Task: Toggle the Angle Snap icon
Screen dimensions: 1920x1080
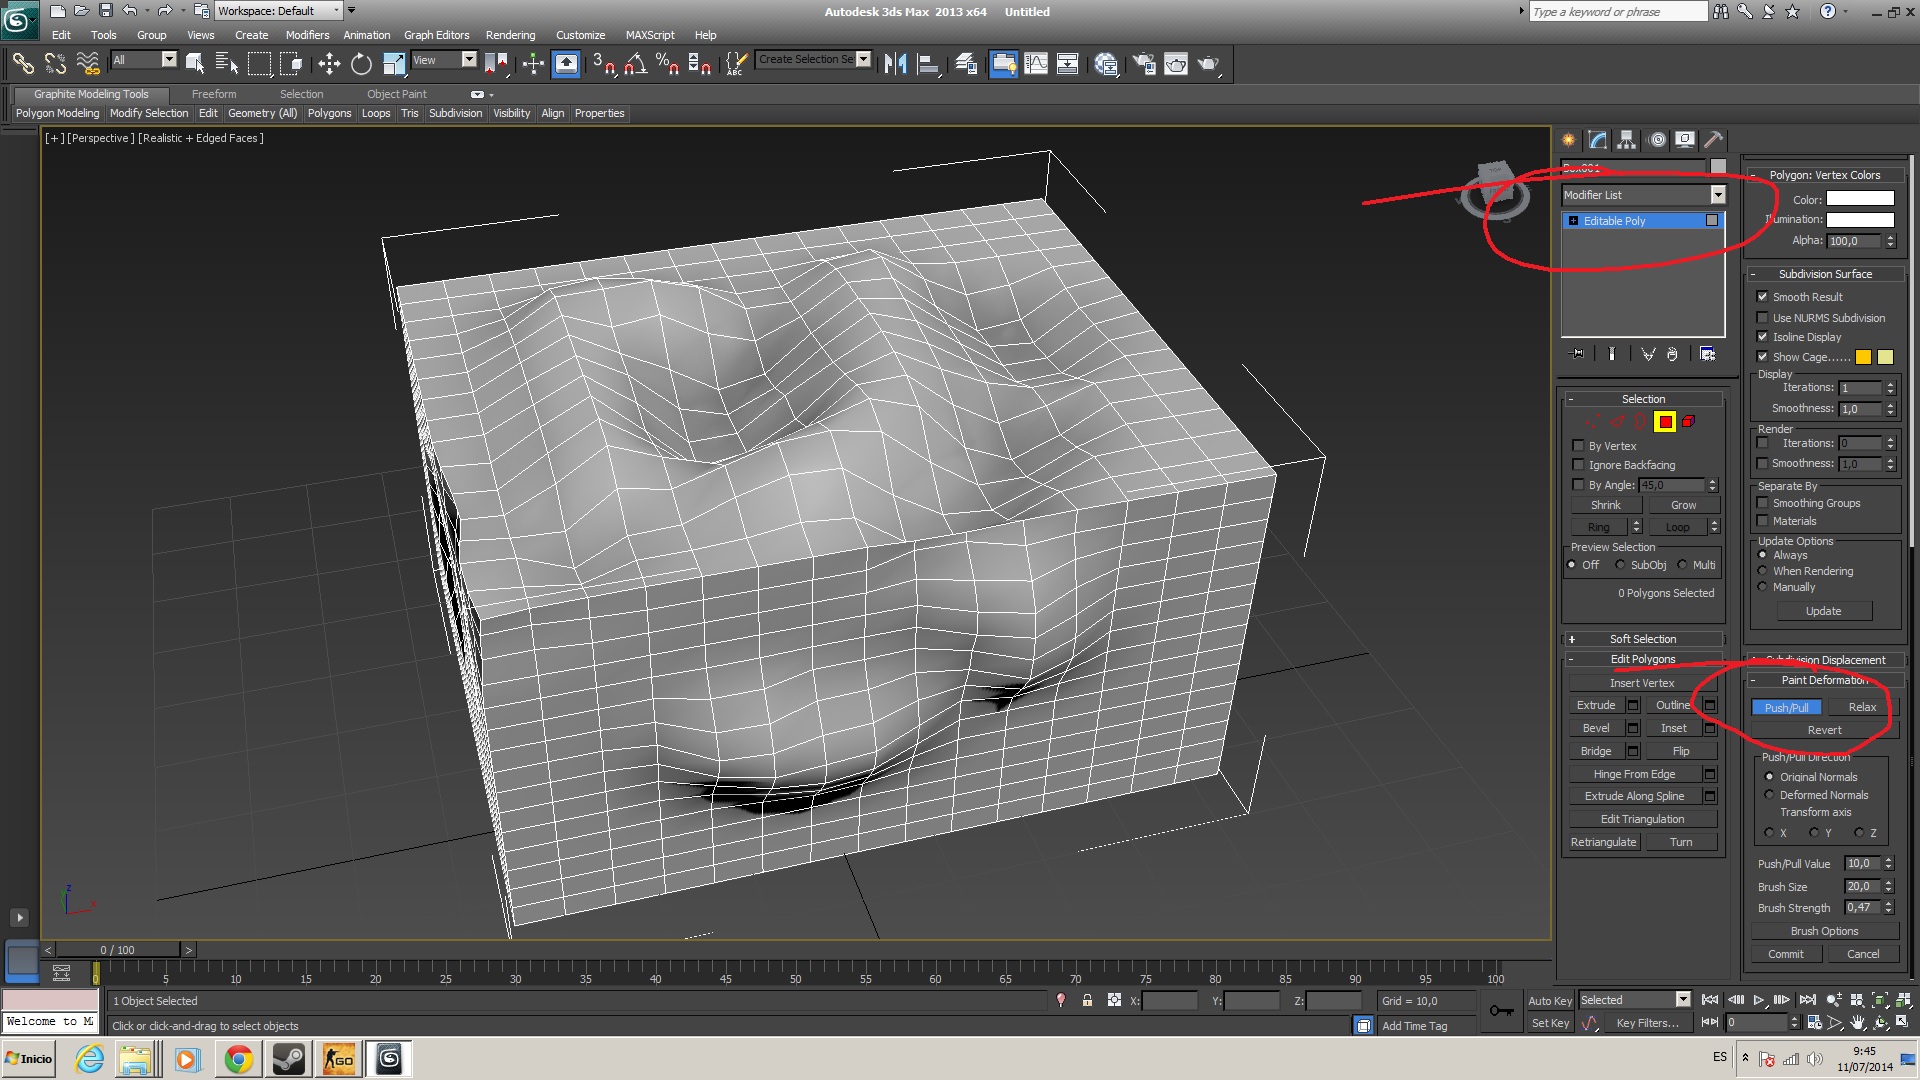Action: tap(635, 64)
